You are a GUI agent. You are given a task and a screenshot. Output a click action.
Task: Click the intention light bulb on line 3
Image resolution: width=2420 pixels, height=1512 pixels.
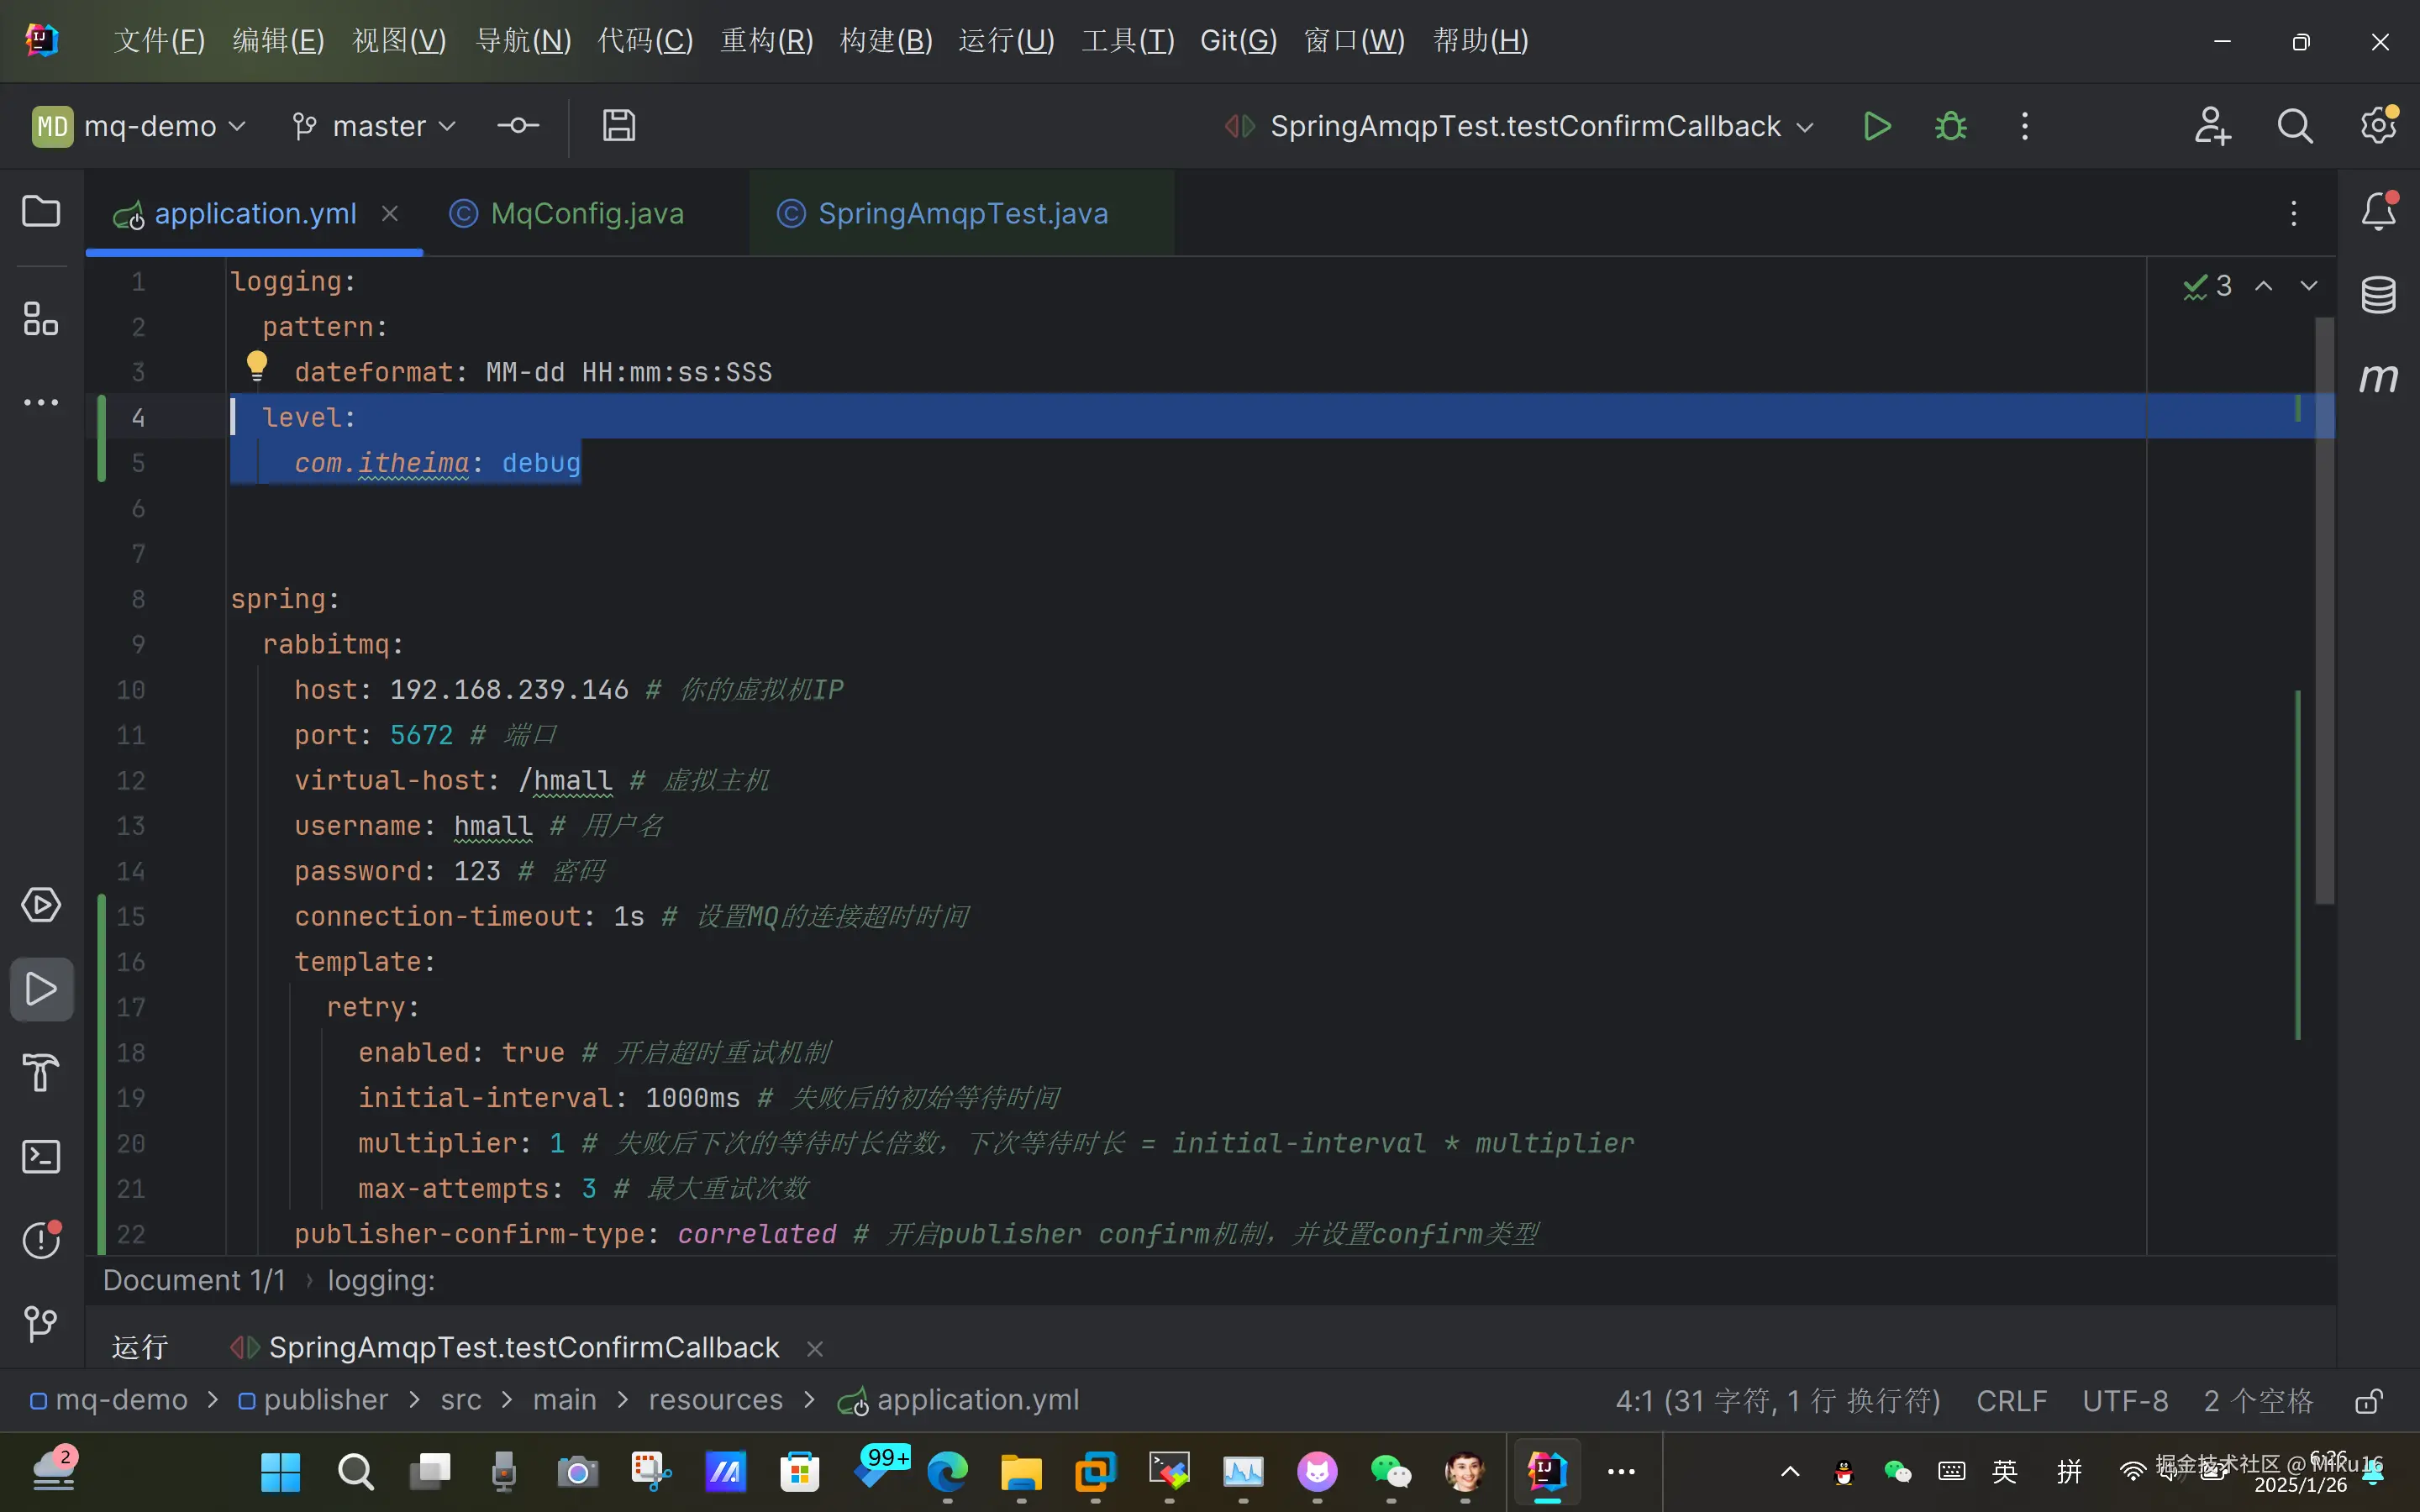[x=257, y=366]
